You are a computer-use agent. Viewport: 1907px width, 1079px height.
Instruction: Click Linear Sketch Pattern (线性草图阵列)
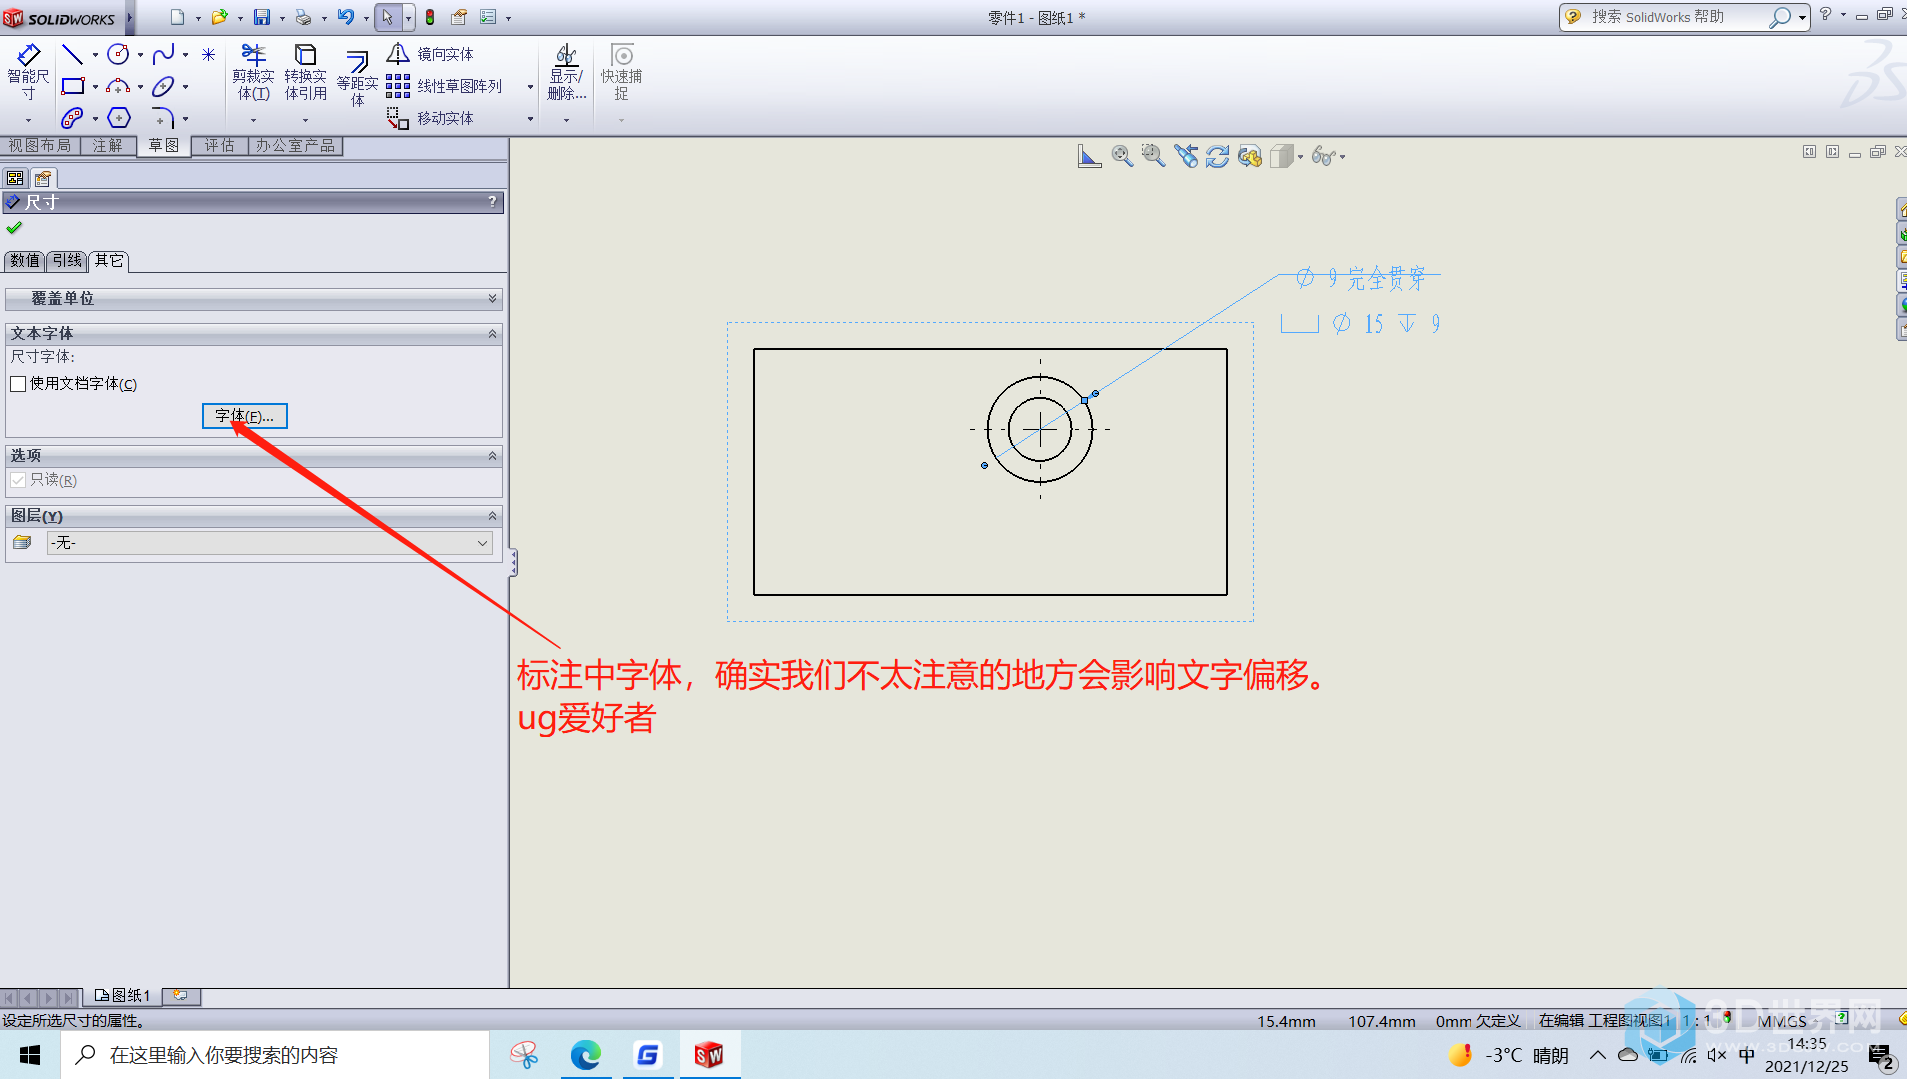coord(444,86)
